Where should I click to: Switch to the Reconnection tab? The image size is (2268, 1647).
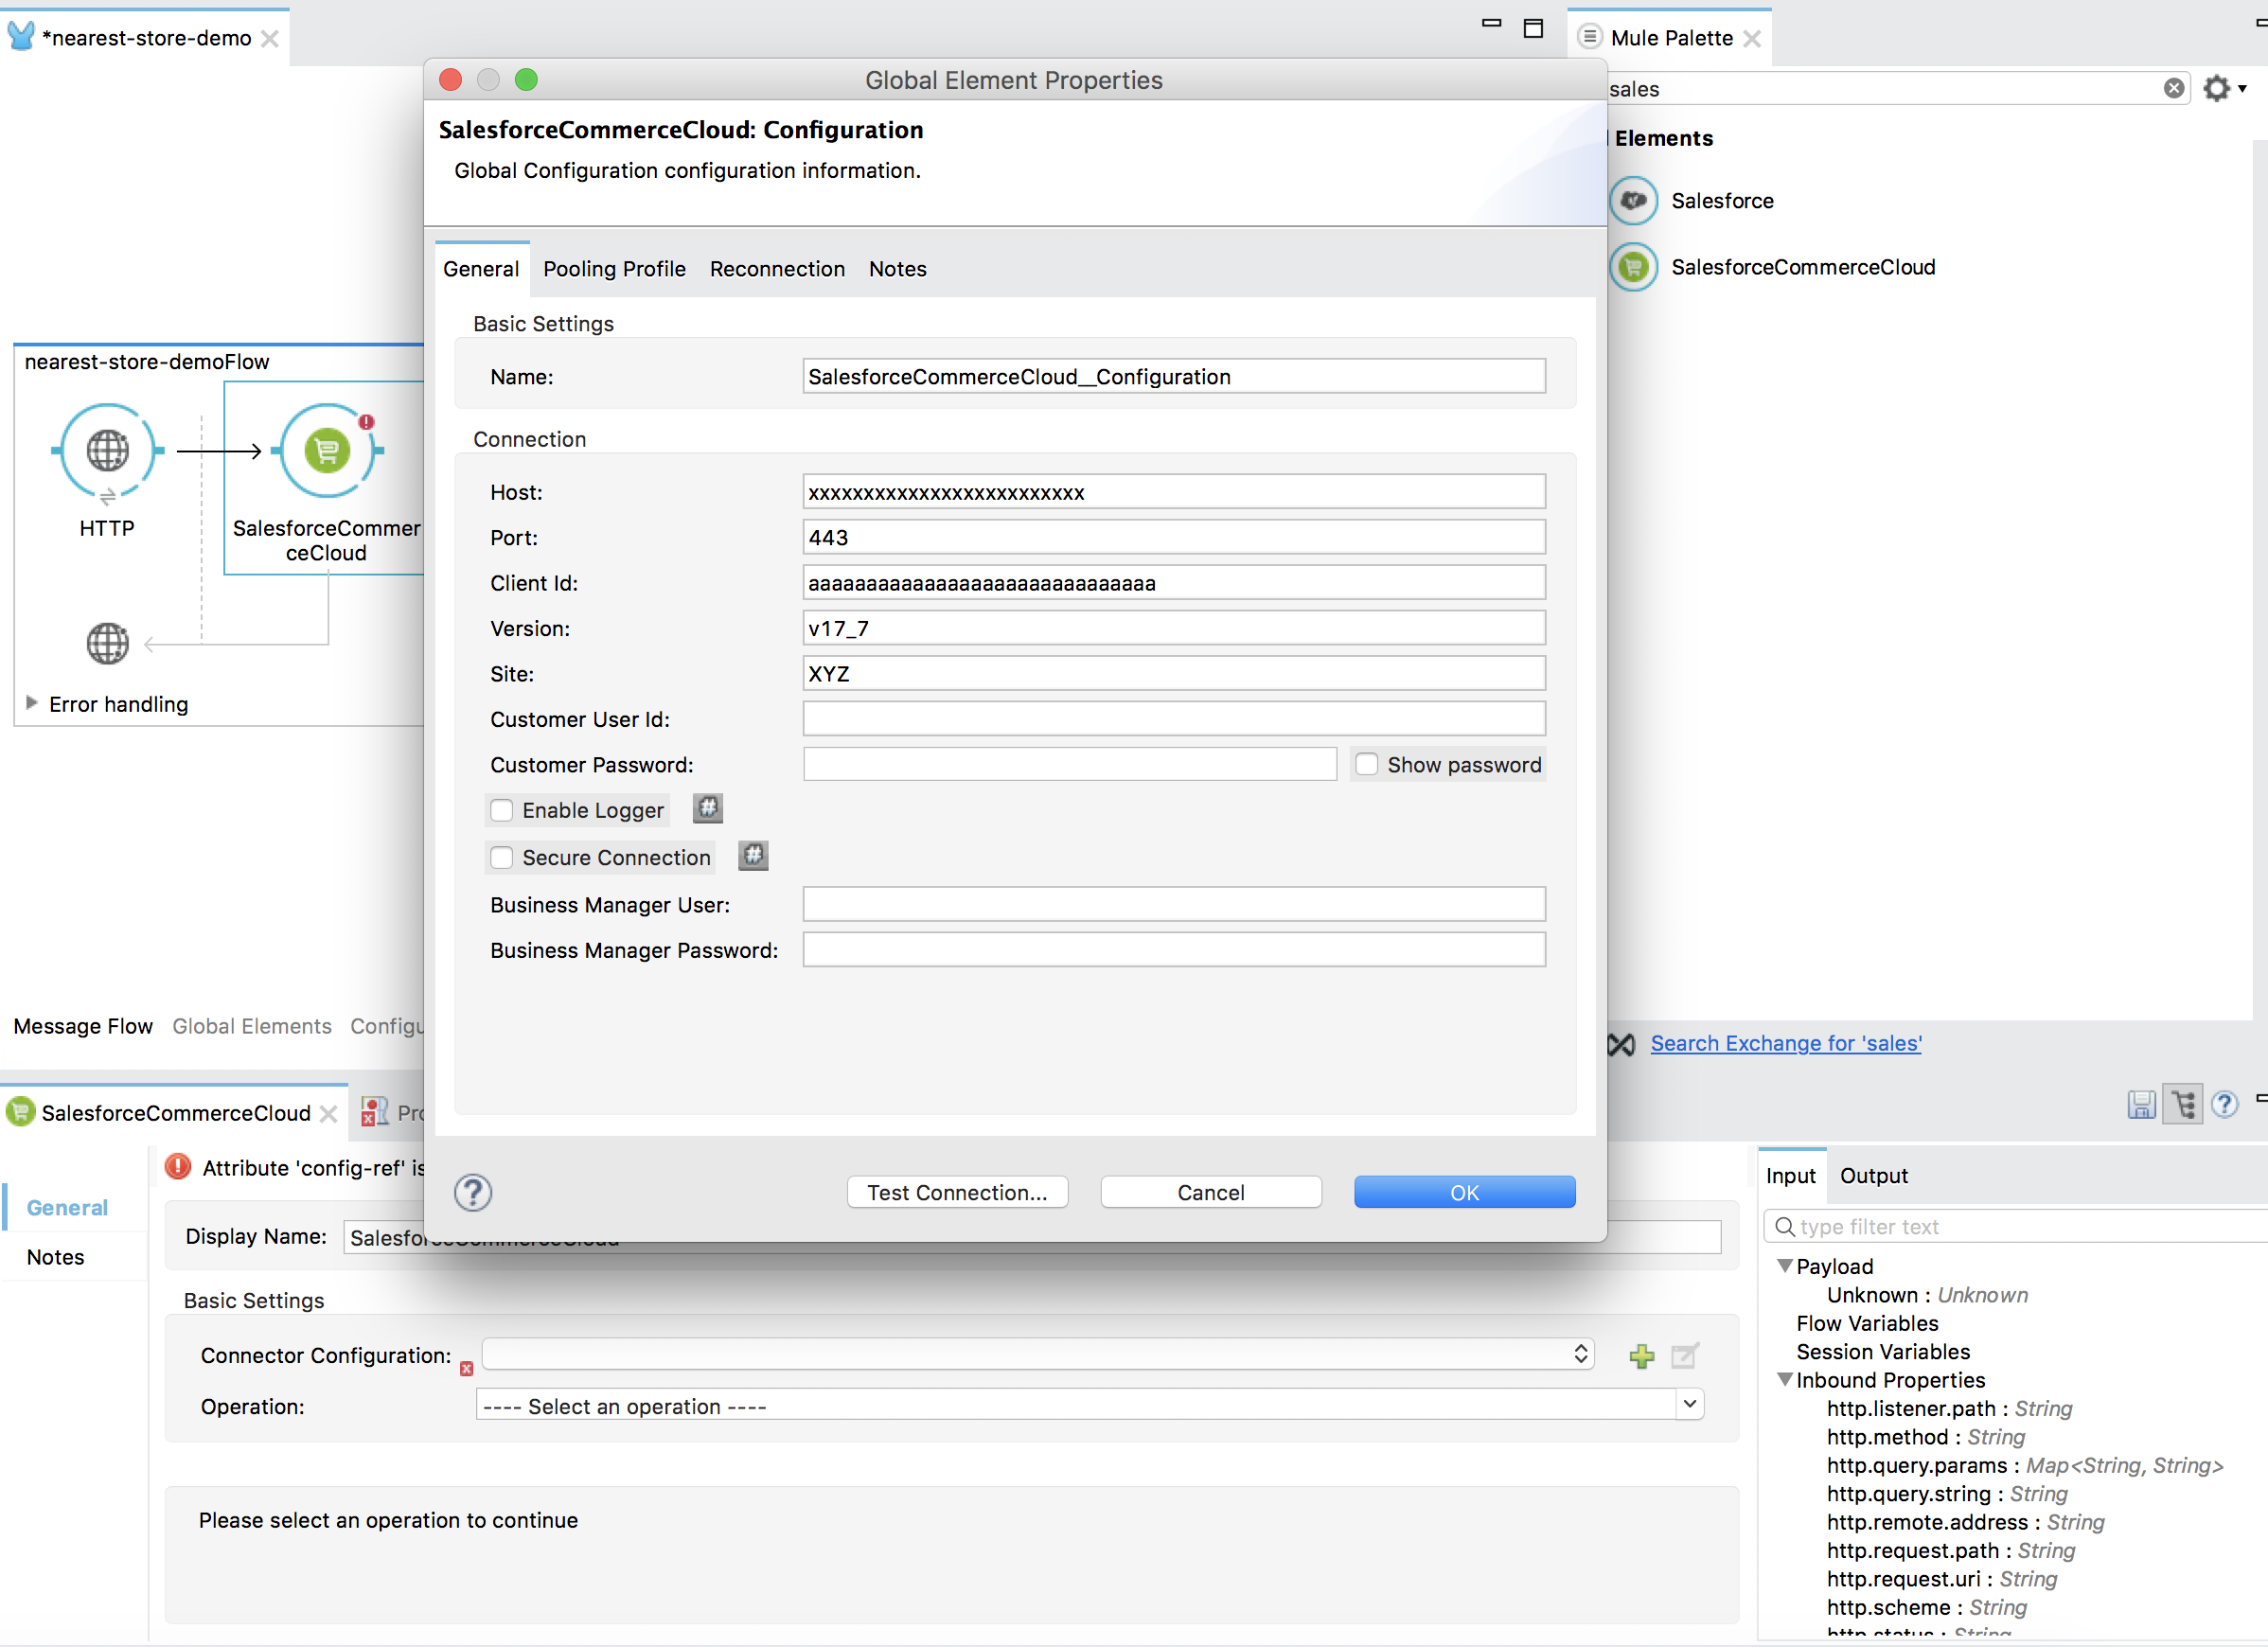[777, 269]
